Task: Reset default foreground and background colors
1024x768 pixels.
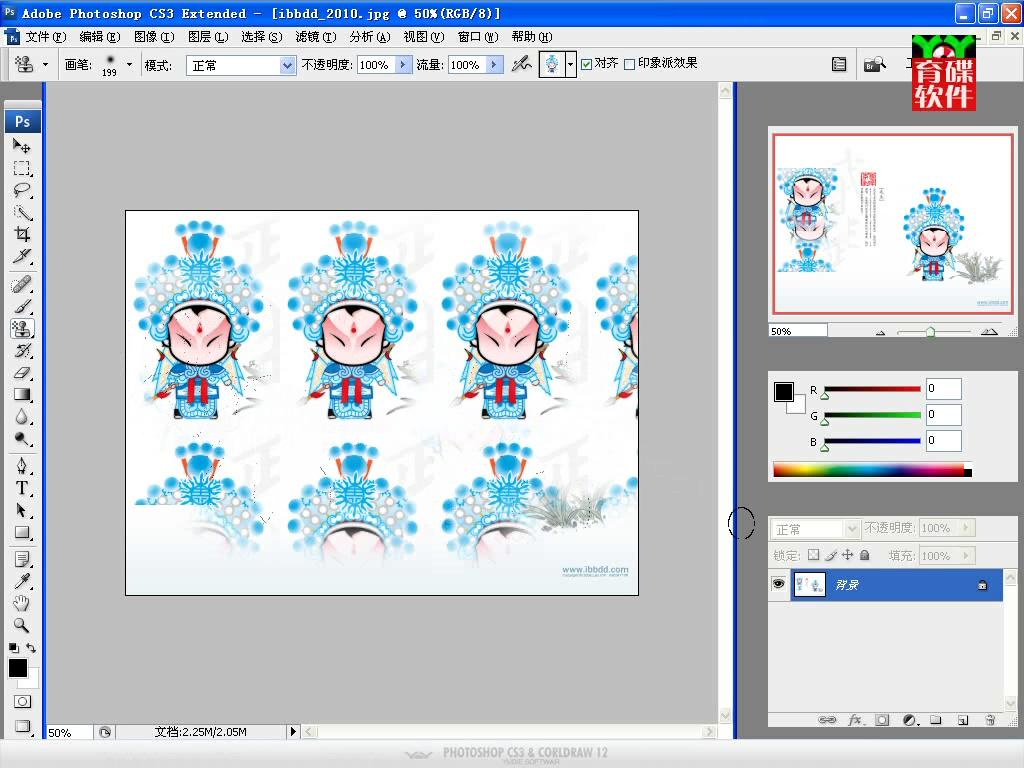Action: (x=13, y=648)
